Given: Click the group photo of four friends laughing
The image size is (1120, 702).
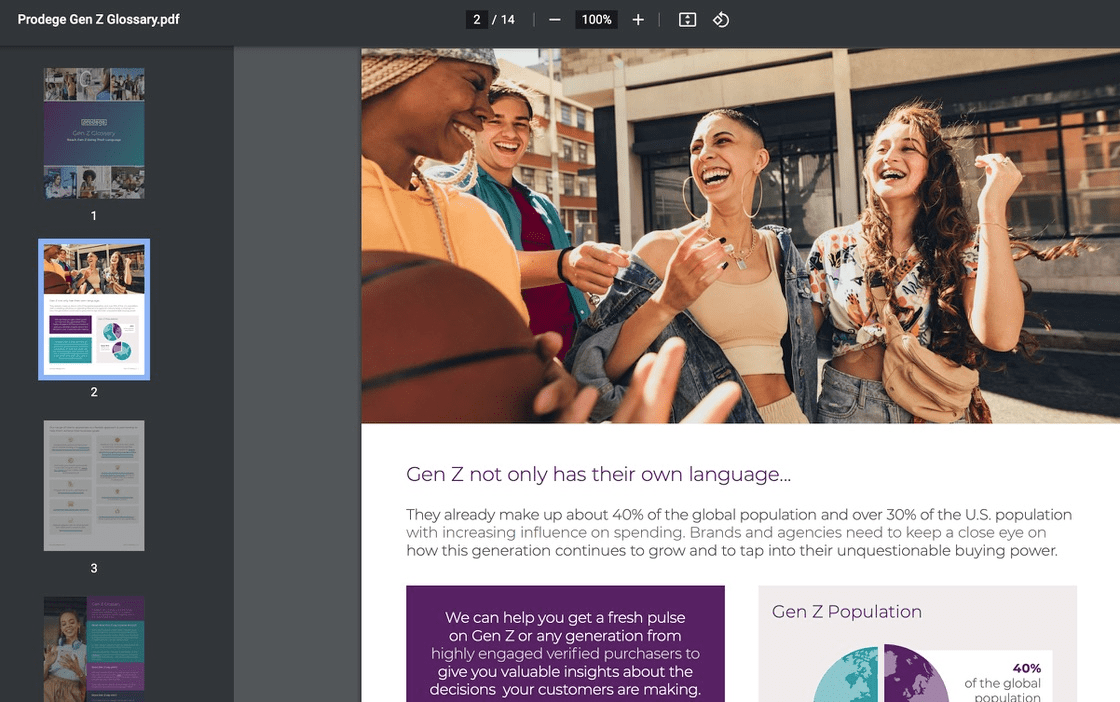Looking at the screenshot, I should tap(741, 236).
